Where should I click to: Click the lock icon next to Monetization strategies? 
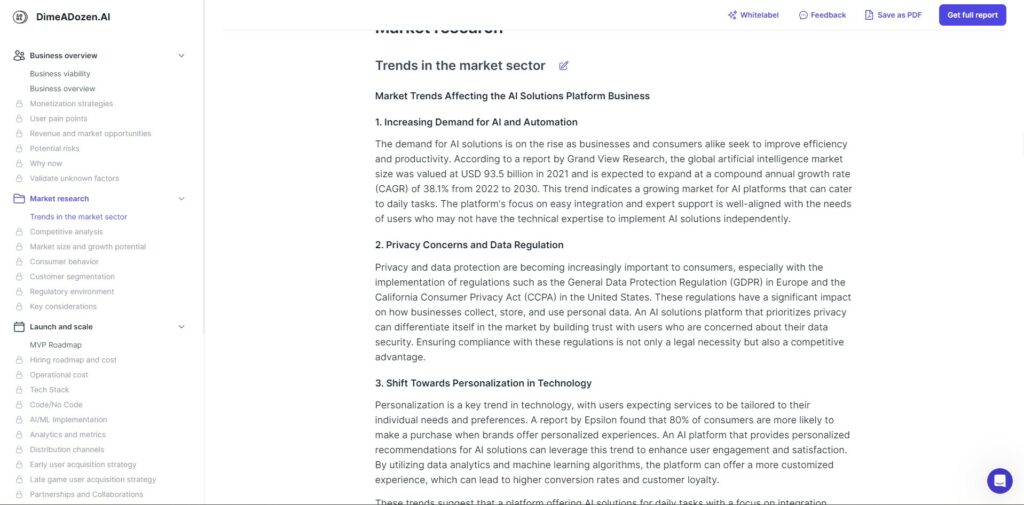pyautogui.click(x=20, y=103)
